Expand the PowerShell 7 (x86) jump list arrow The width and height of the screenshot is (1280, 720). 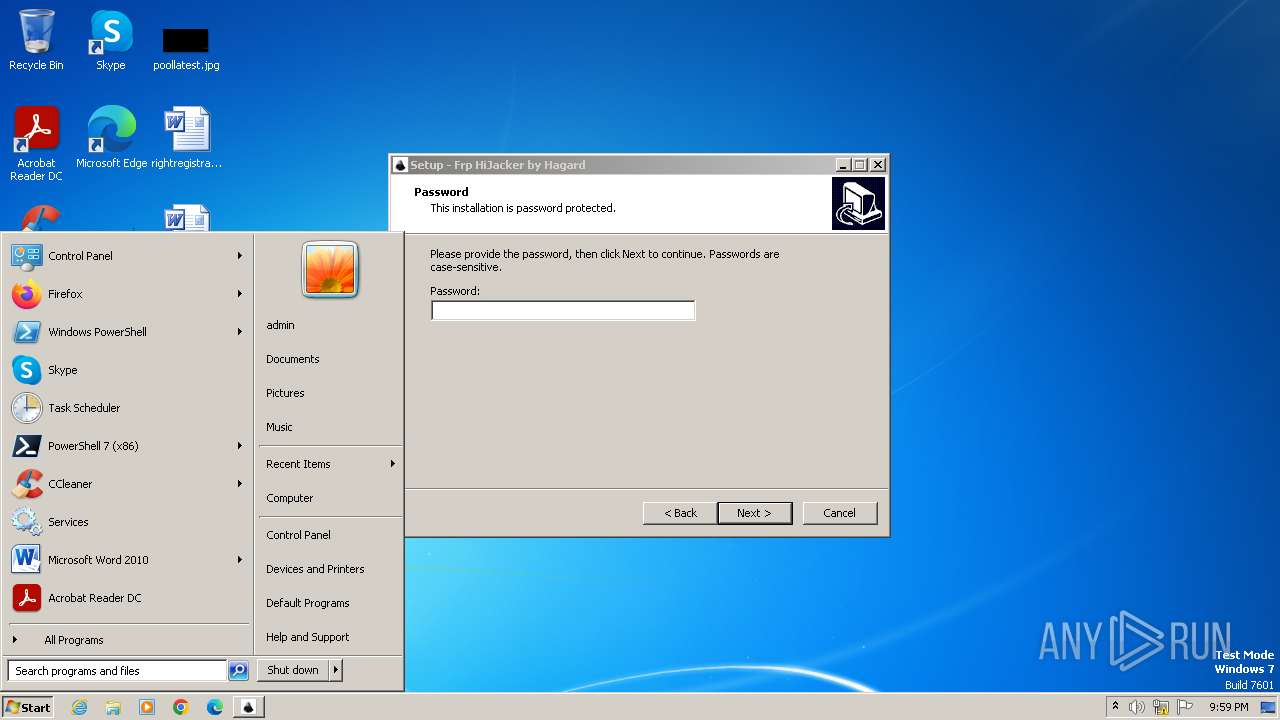coord(240,446)
